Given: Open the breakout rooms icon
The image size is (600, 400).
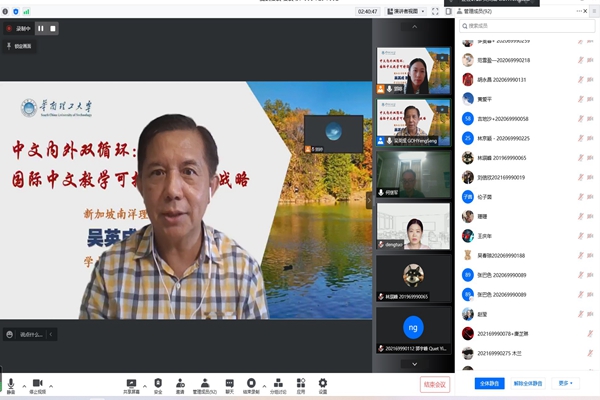Looking at the screenshot, I should (277, 384).
